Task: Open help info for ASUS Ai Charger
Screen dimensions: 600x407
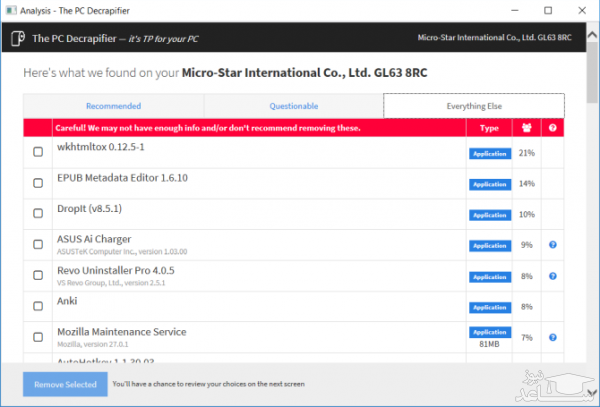Action: pyautogui.click(x=553, y=246)
